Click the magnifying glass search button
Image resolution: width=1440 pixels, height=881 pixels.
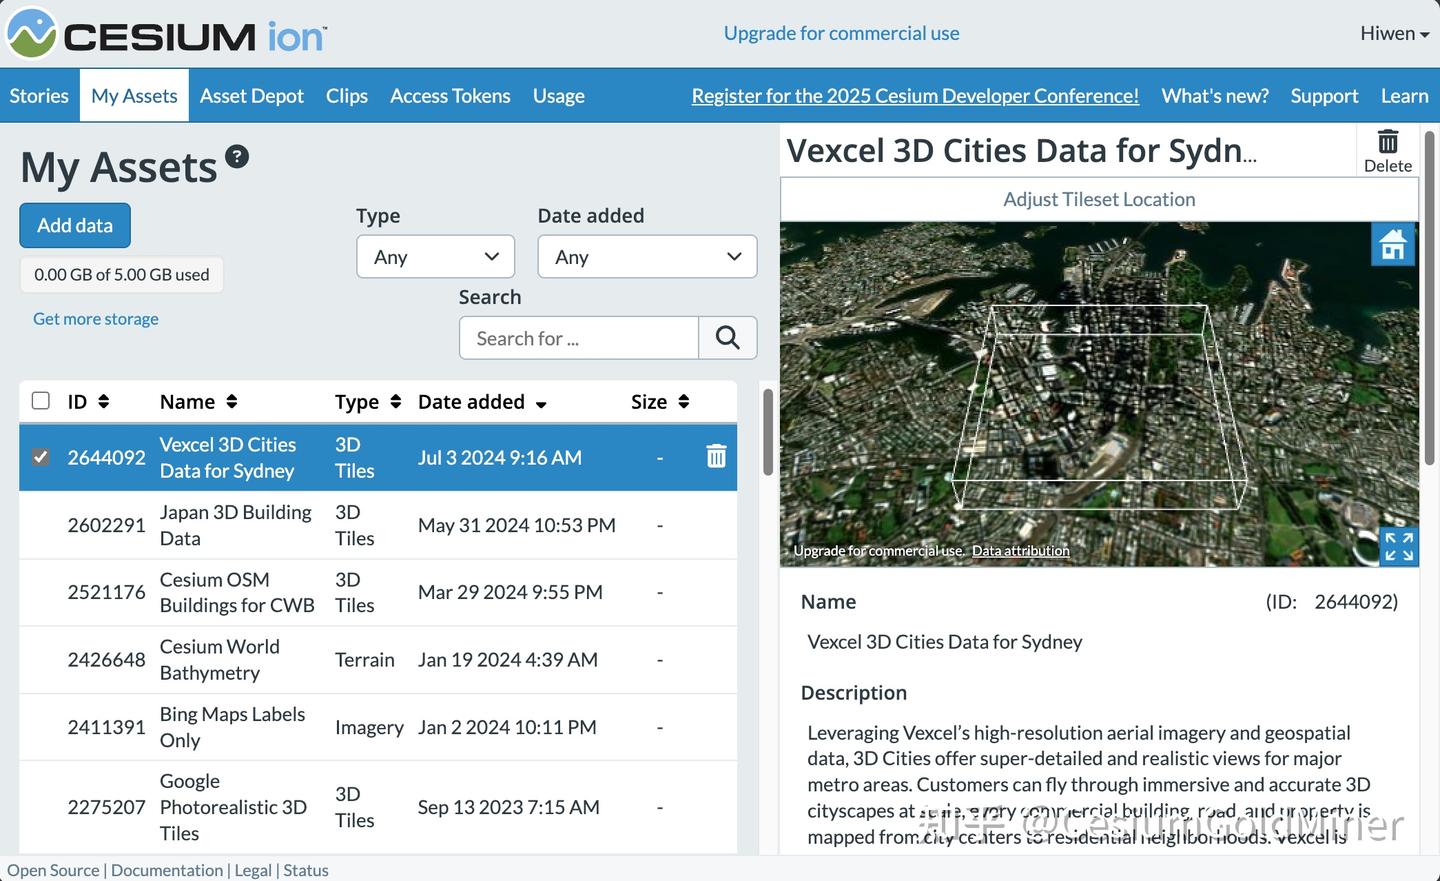point(727,338)
